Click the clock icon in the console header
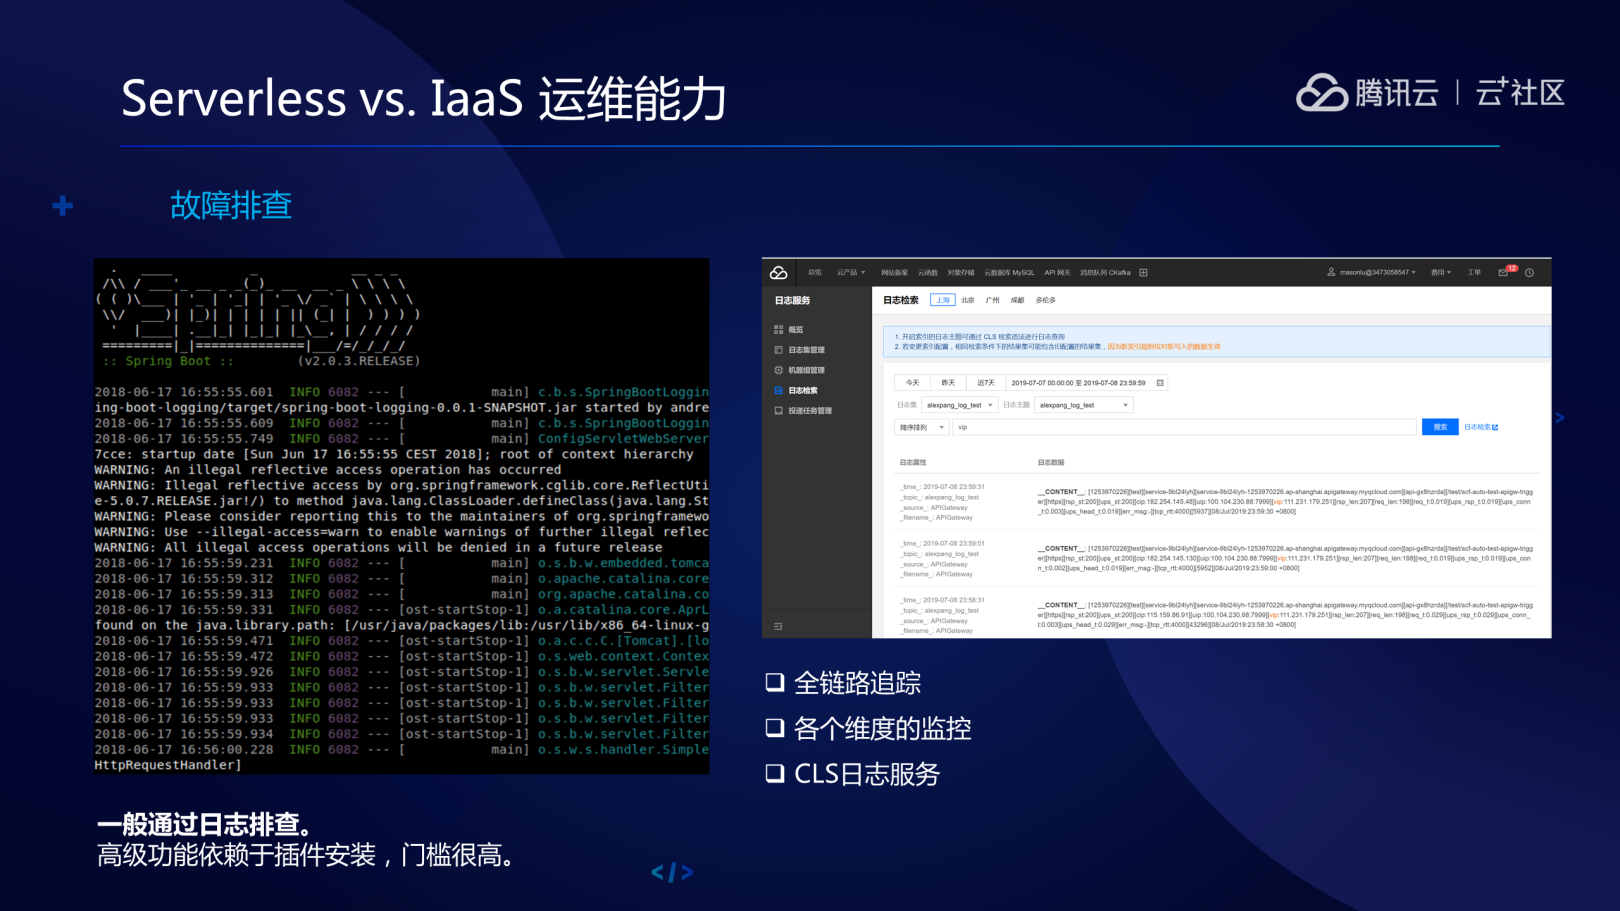1620x911 pixels. tap(1529, 273)
